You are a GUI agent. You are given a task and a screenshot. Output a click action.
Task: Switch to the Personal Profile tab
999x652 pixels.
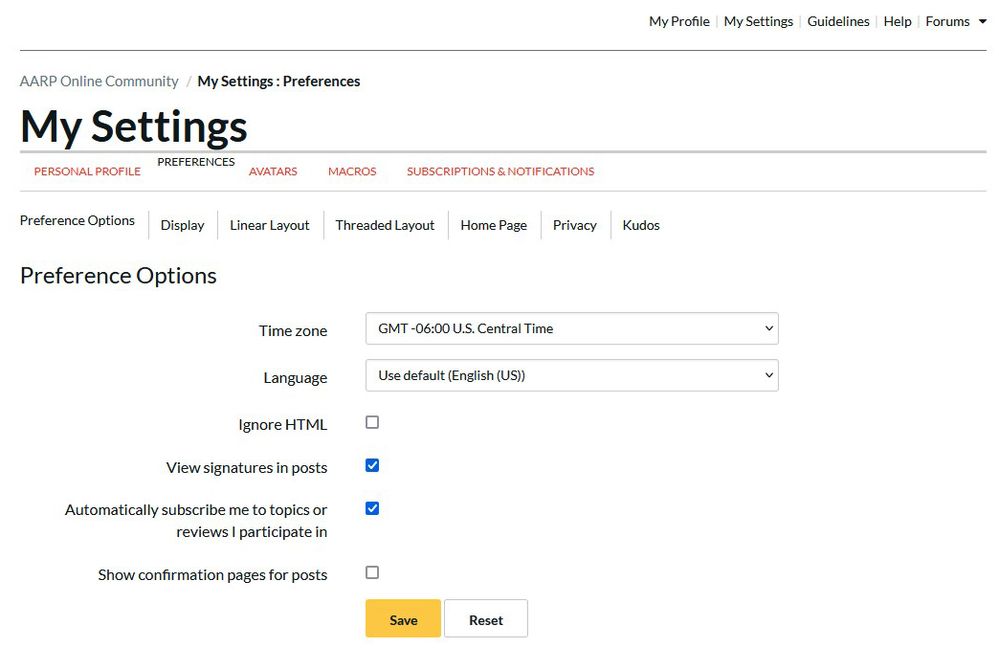click(87, 171)
